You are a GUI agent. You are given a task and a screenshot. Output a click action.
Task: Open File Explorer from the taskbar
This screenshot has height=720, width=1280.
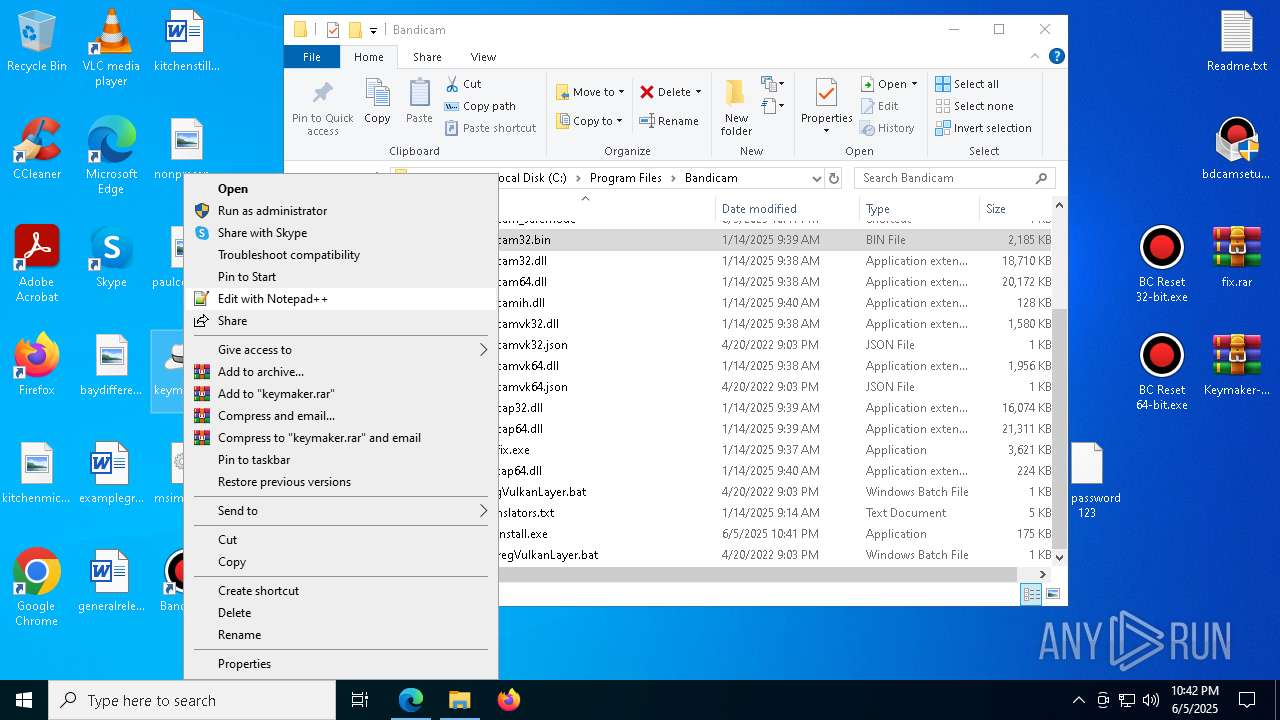(459, 700)
